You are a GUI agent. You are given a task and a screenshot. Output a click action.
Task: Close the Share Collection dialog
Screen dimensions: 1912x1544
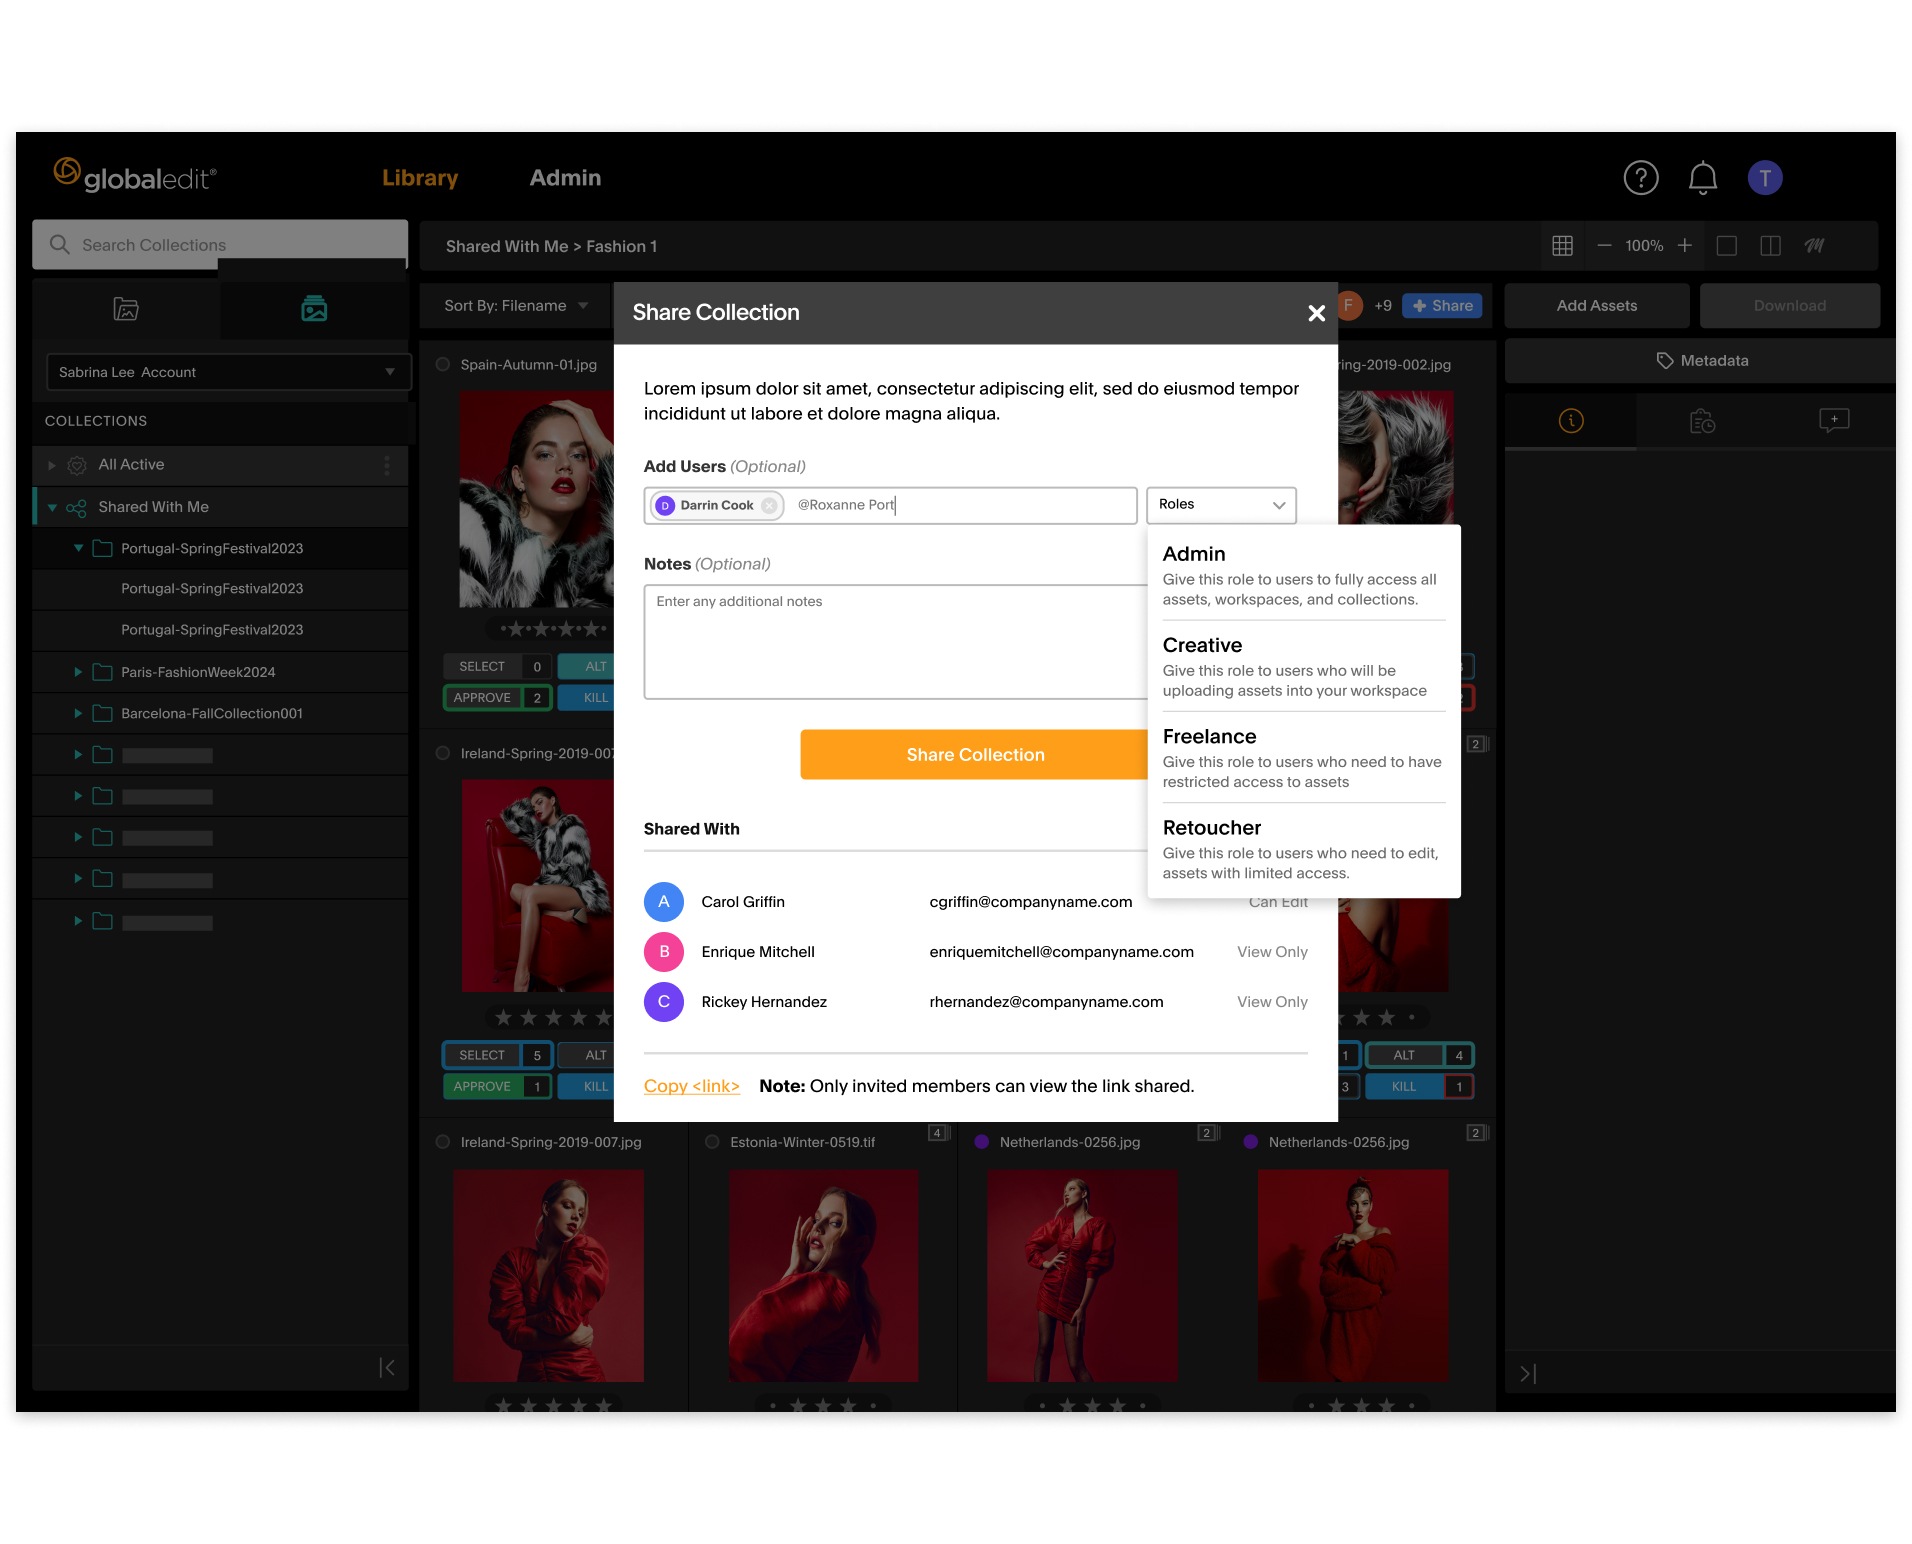[1316, 313]
